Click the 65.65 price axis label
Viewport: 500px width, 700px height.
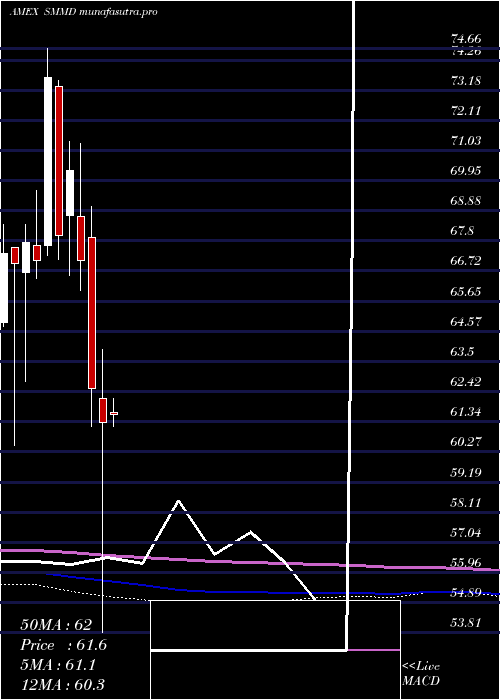point(467,292)
